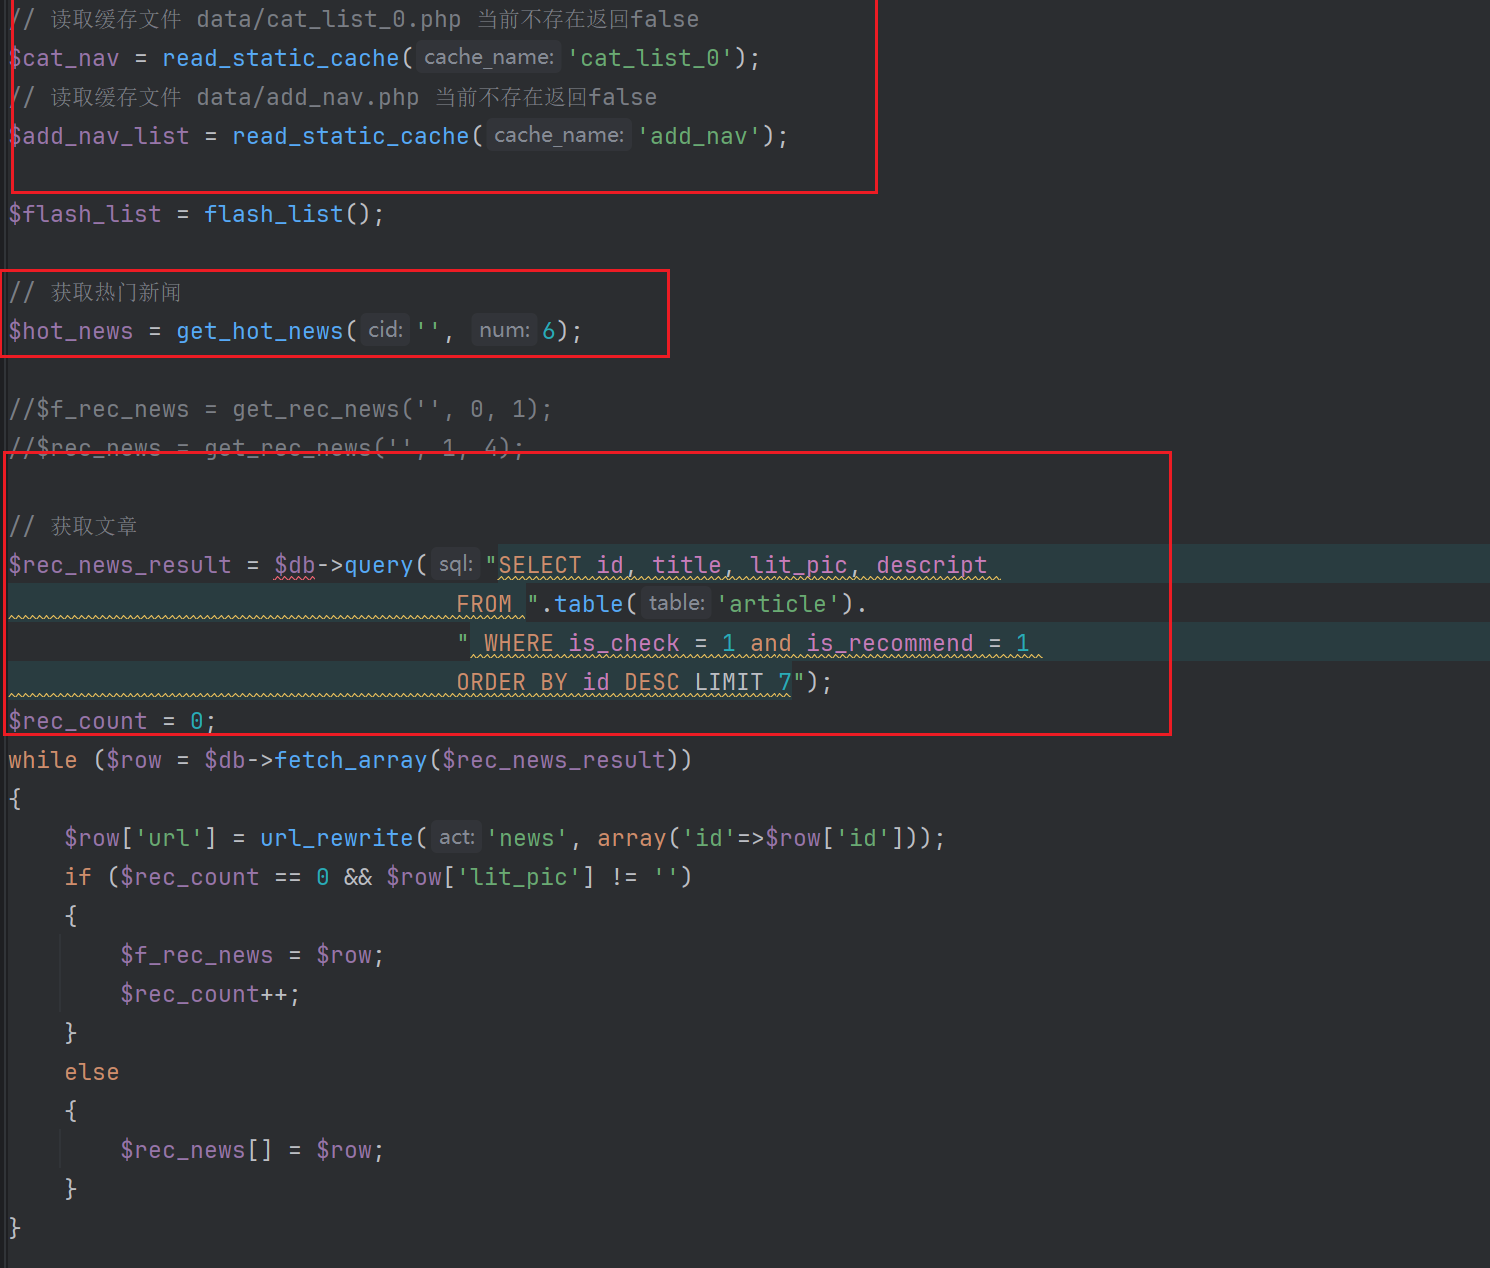Click the $rec_count++ statement
The image size is (1490, 1268).
210,994
